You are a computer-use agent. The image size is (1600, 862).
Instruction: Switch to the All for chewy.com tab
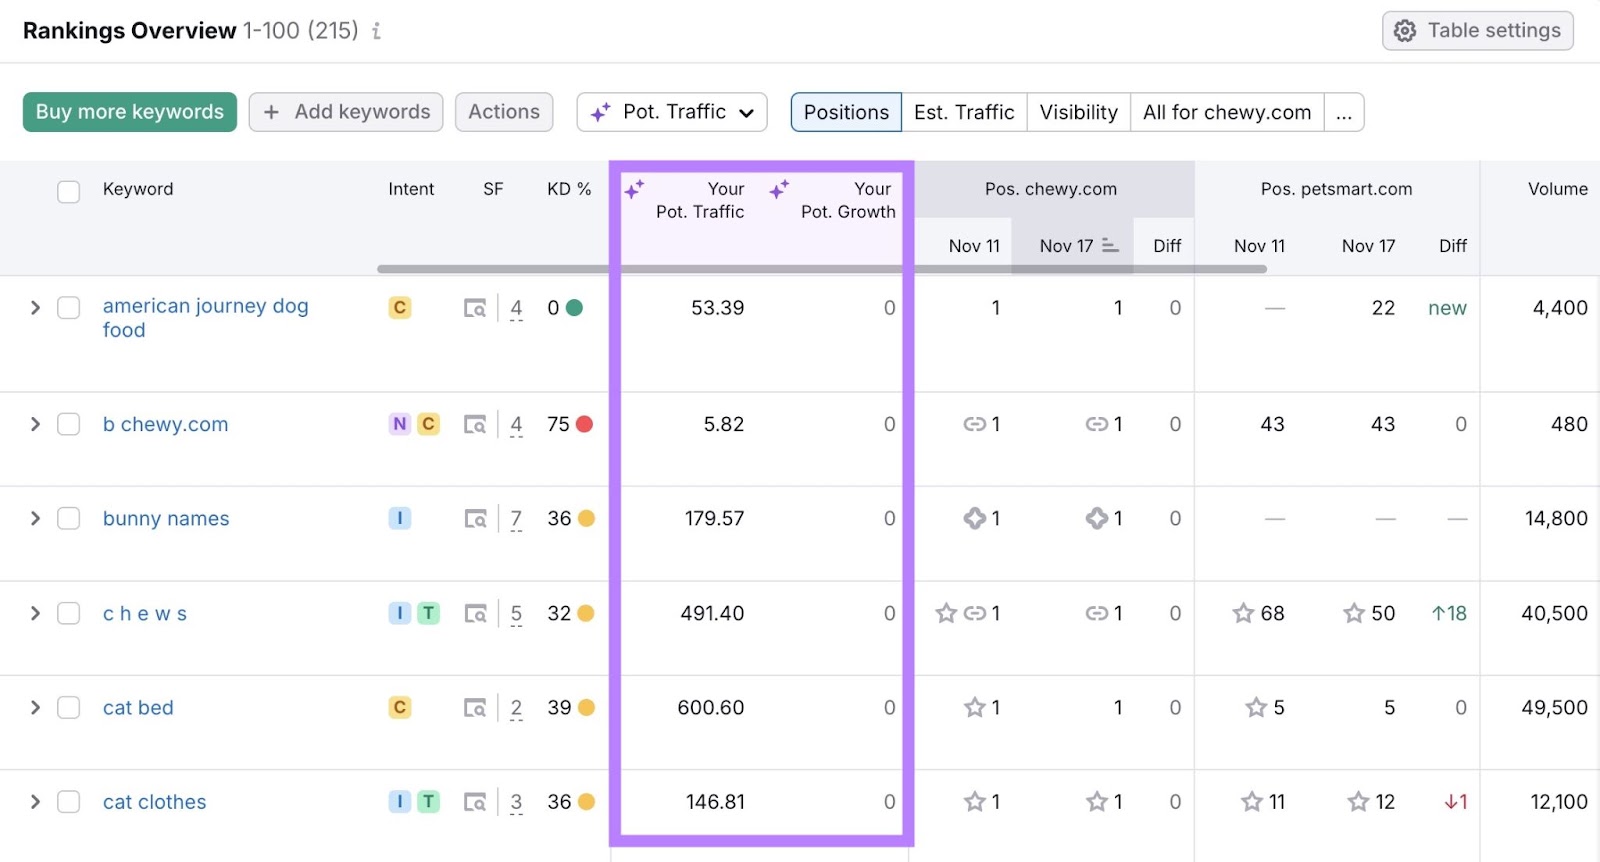(x=1227, y=112)
